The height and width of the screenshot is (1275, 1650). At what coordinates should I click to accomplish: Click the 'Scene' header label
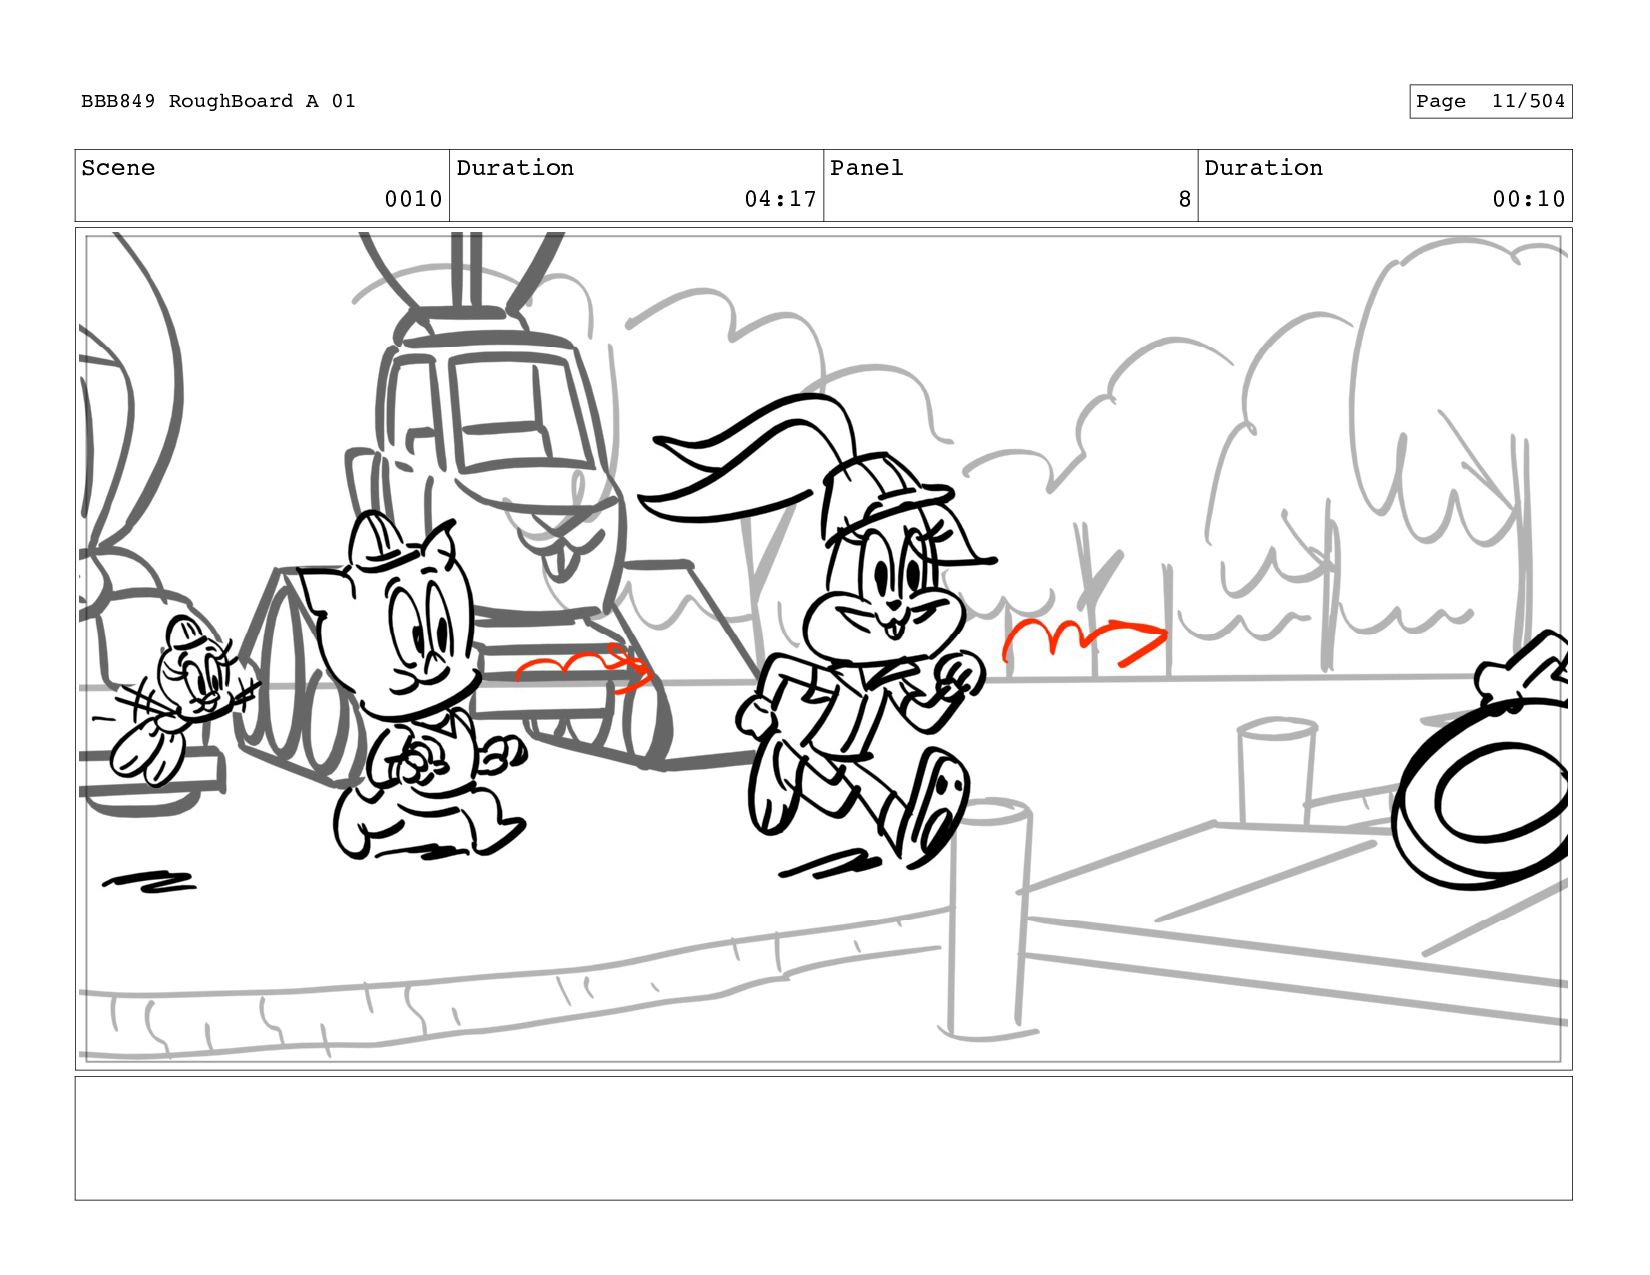(x=118, y=168)
